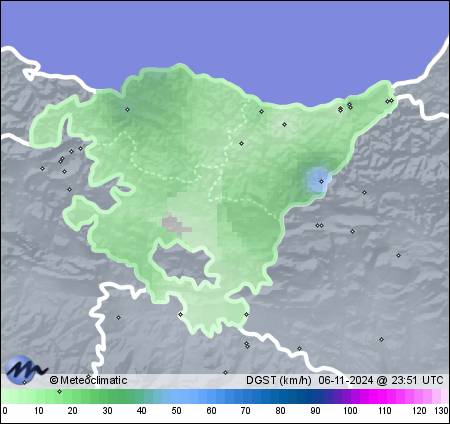This screenshot has width=450, height=424.
Task: Open the ©Meteoclimatic copyright link
Action: tap(88, 380)
